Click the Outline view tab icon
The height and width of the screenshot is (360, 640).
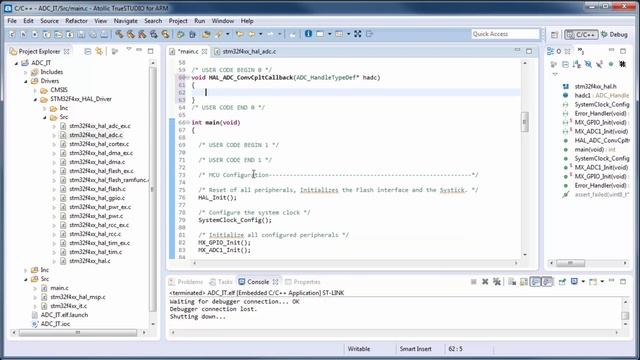tap(551, 51)
